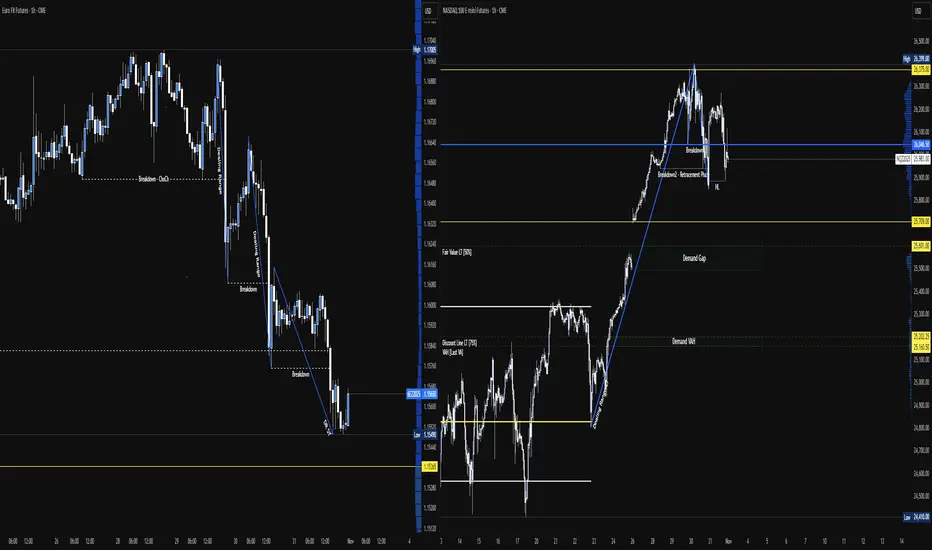
Task: Click date 14 at the right end of the NASDAQ time axis
Action: [901, 541]
